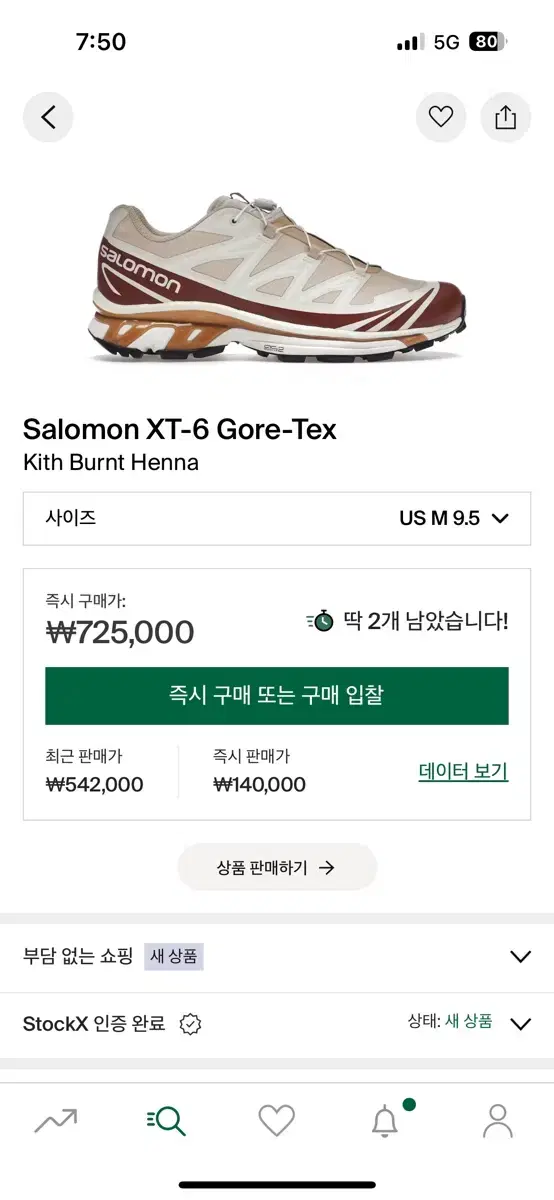
Task: Tap the 상품 판매하기 button
Action: [x=277, y=867]
